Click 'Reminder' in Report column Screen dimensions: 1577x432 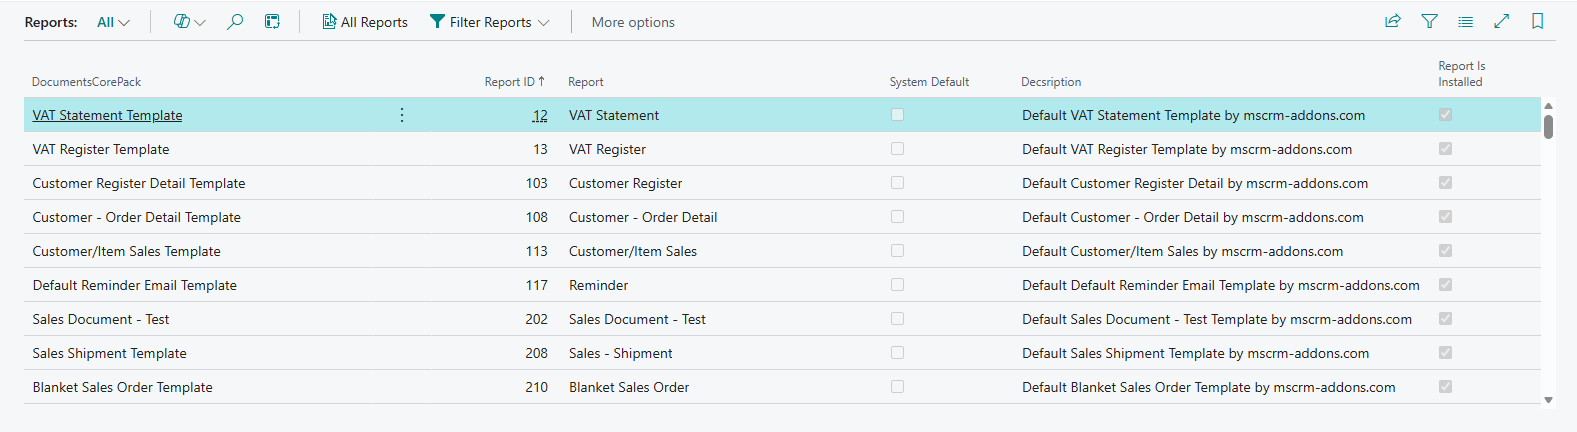(x=599, y=285)
